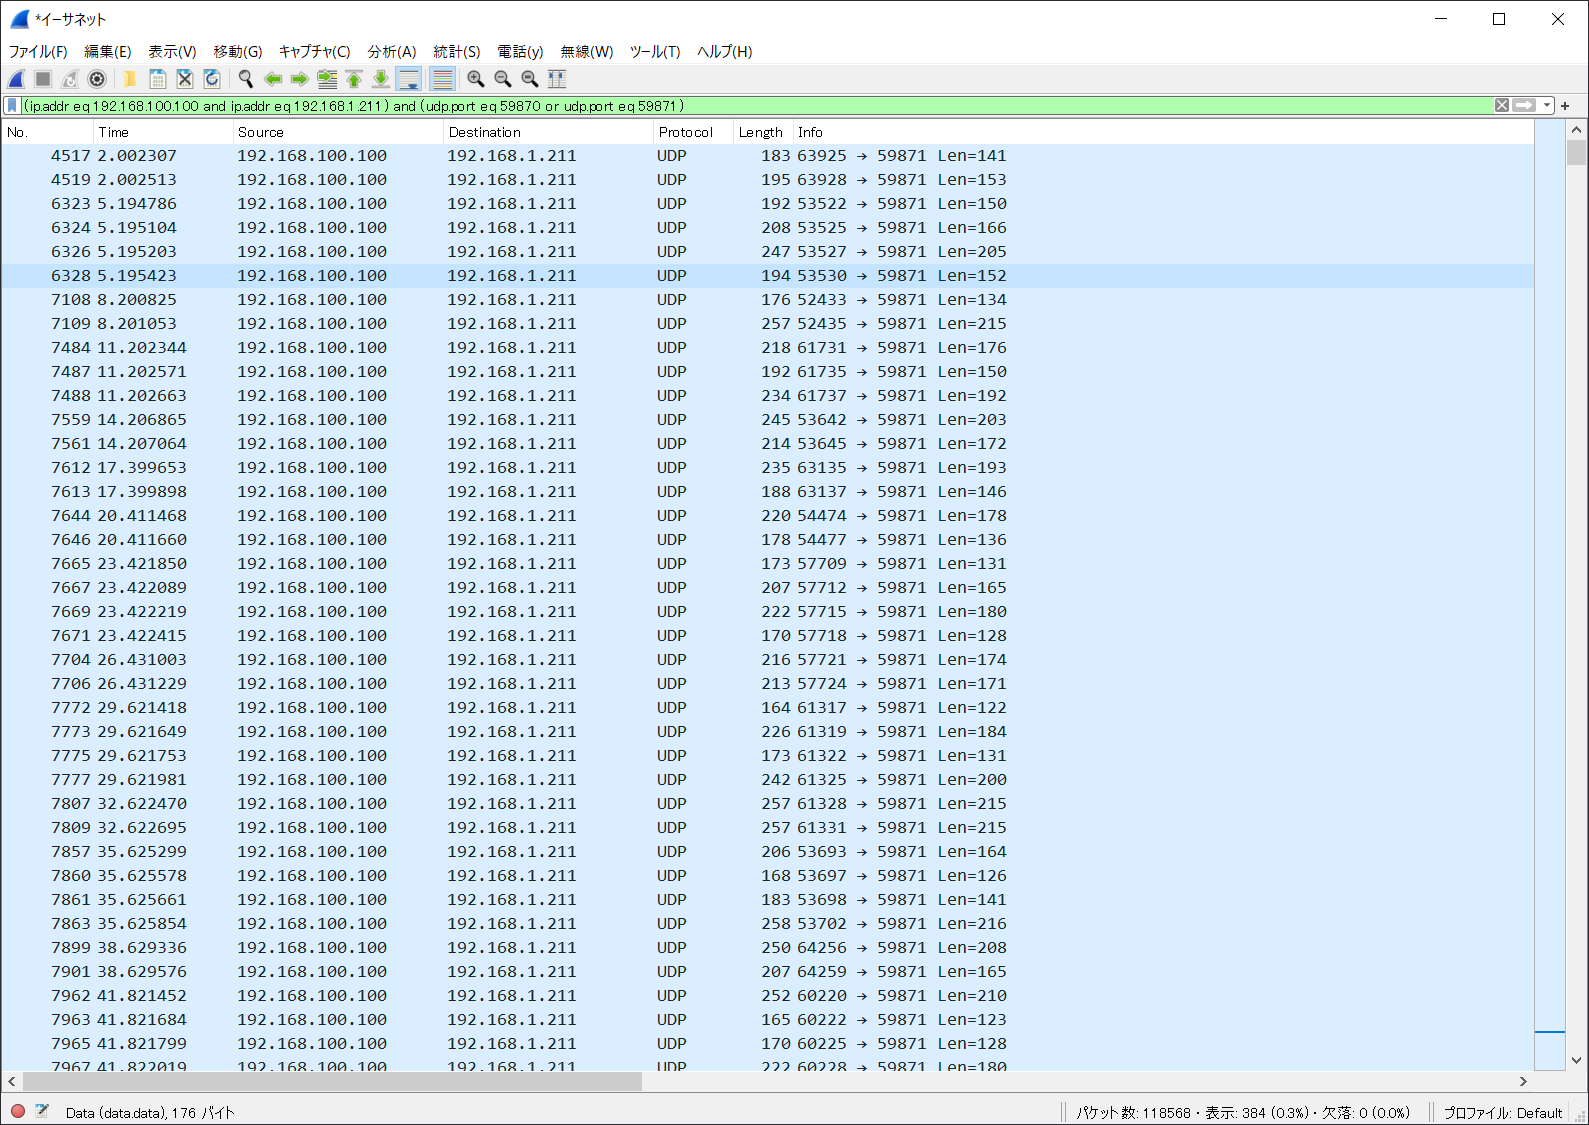Open the 統計(S) menu

pyautogui.click(x=457, y=52)
